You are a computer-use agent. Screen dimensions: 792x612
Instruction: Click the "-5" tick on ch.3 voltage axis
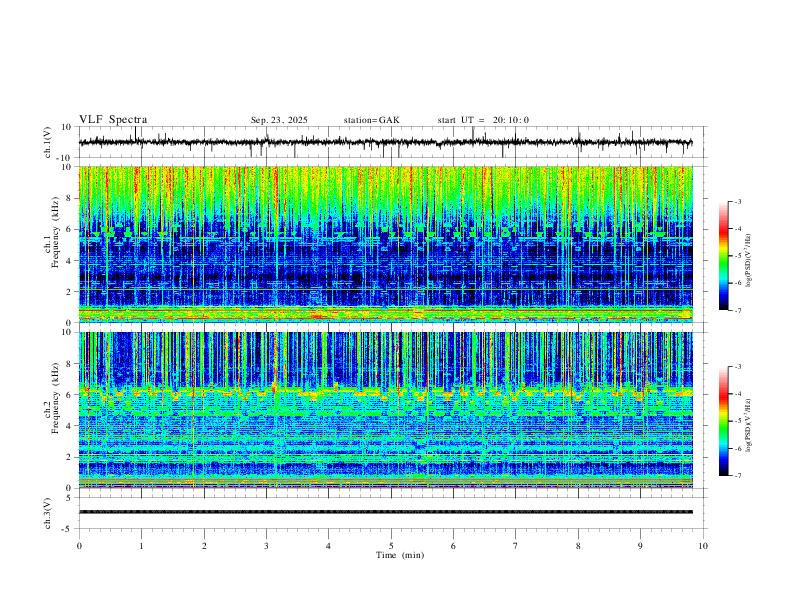68,529
